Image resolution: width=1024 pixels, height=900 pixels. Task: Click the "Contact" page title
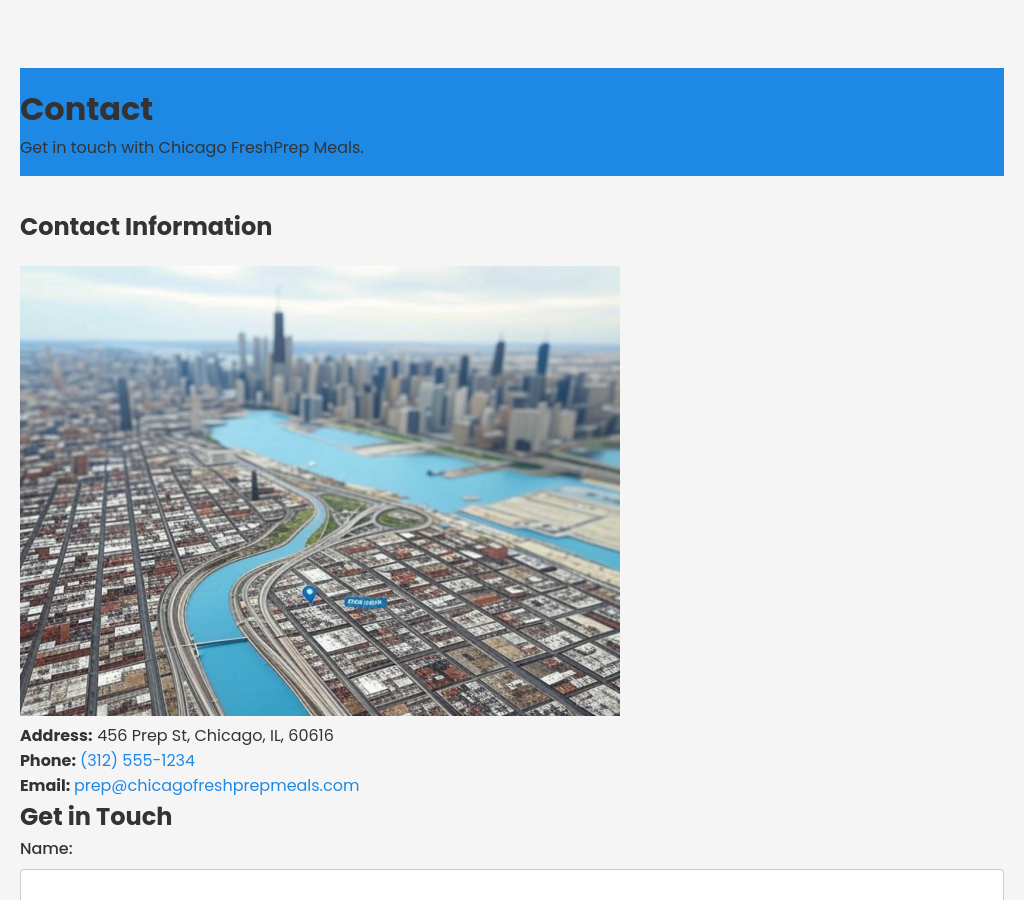[x=86, y=109]
